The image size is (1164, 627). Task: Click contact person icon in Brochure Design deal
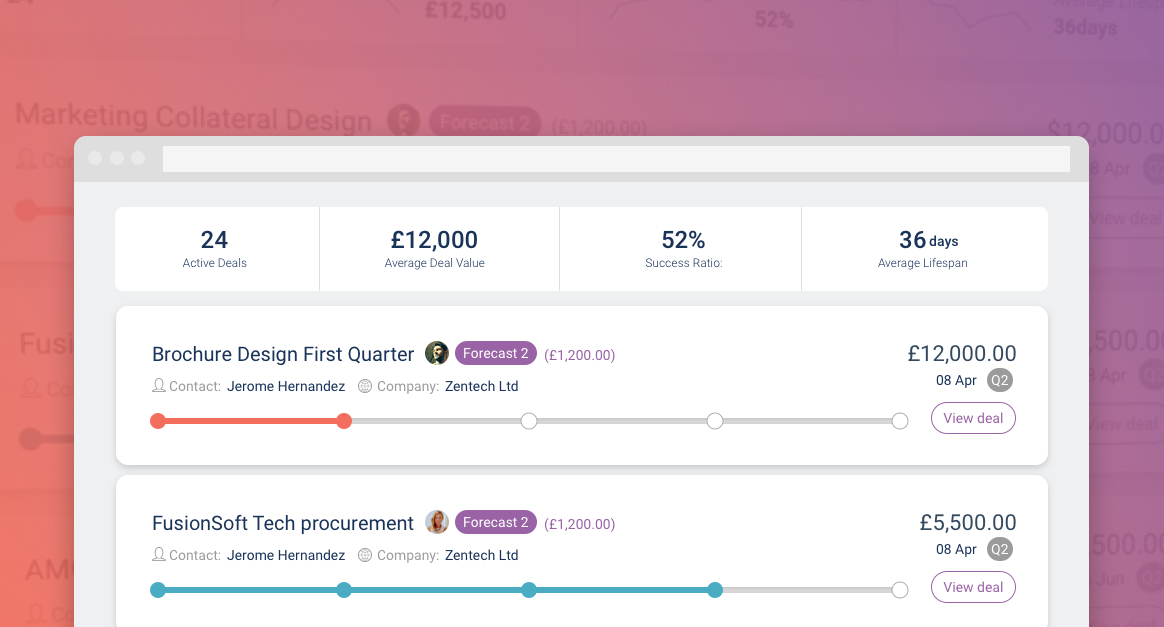coord(159,386)
